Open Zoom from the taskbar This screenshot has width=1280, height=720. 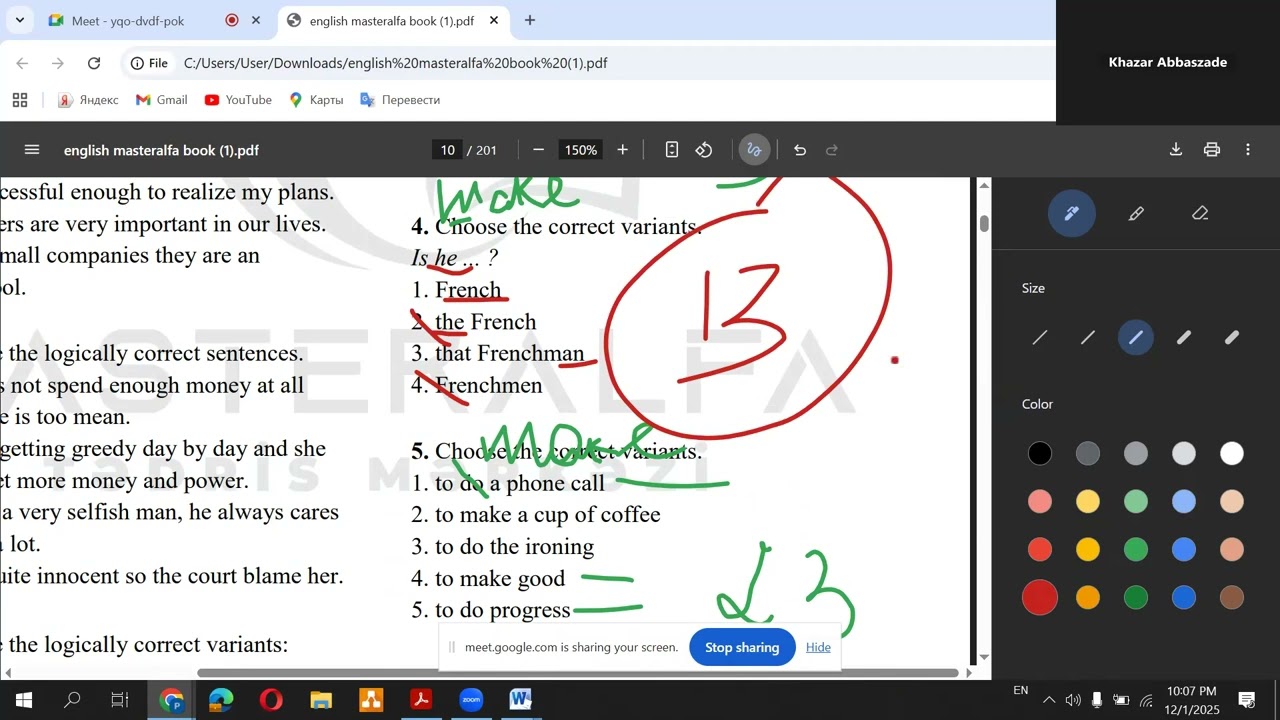pyautogui.click(x=471, y=700)
